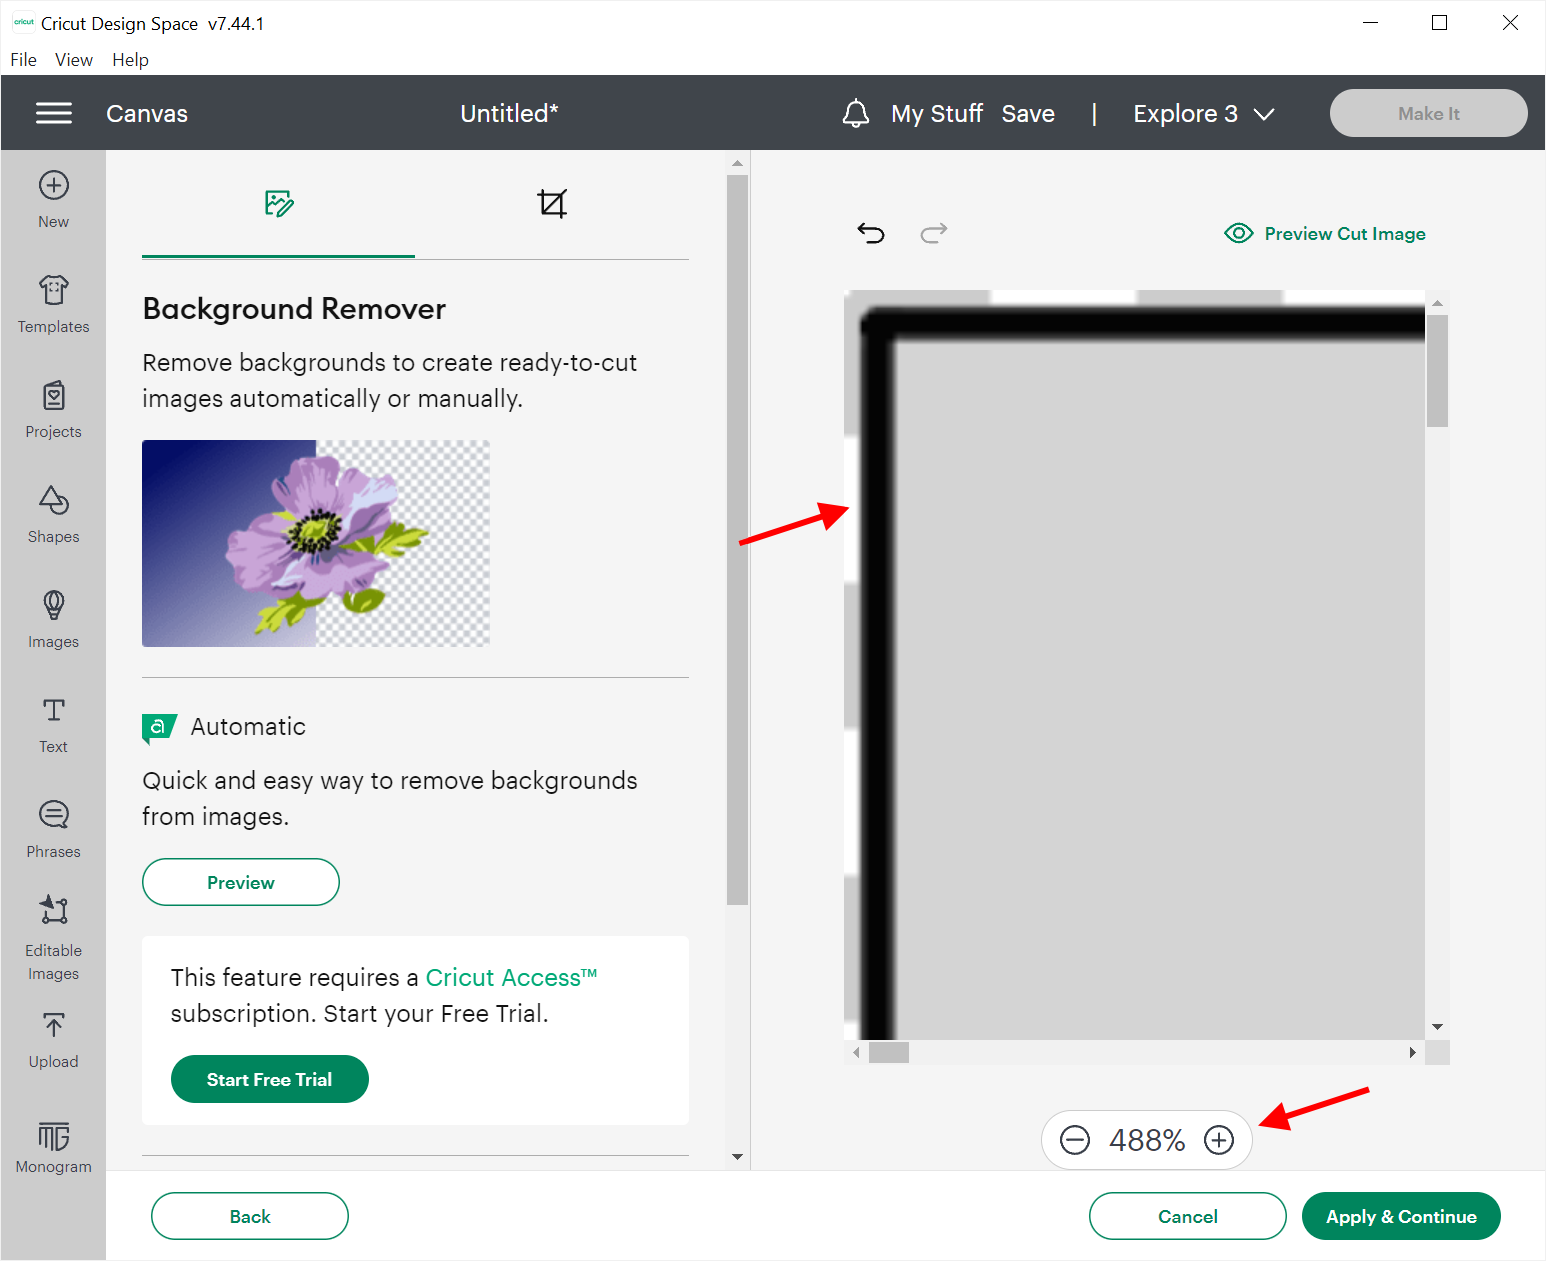Click Start Free Trial button

[x=270, y=1079]
